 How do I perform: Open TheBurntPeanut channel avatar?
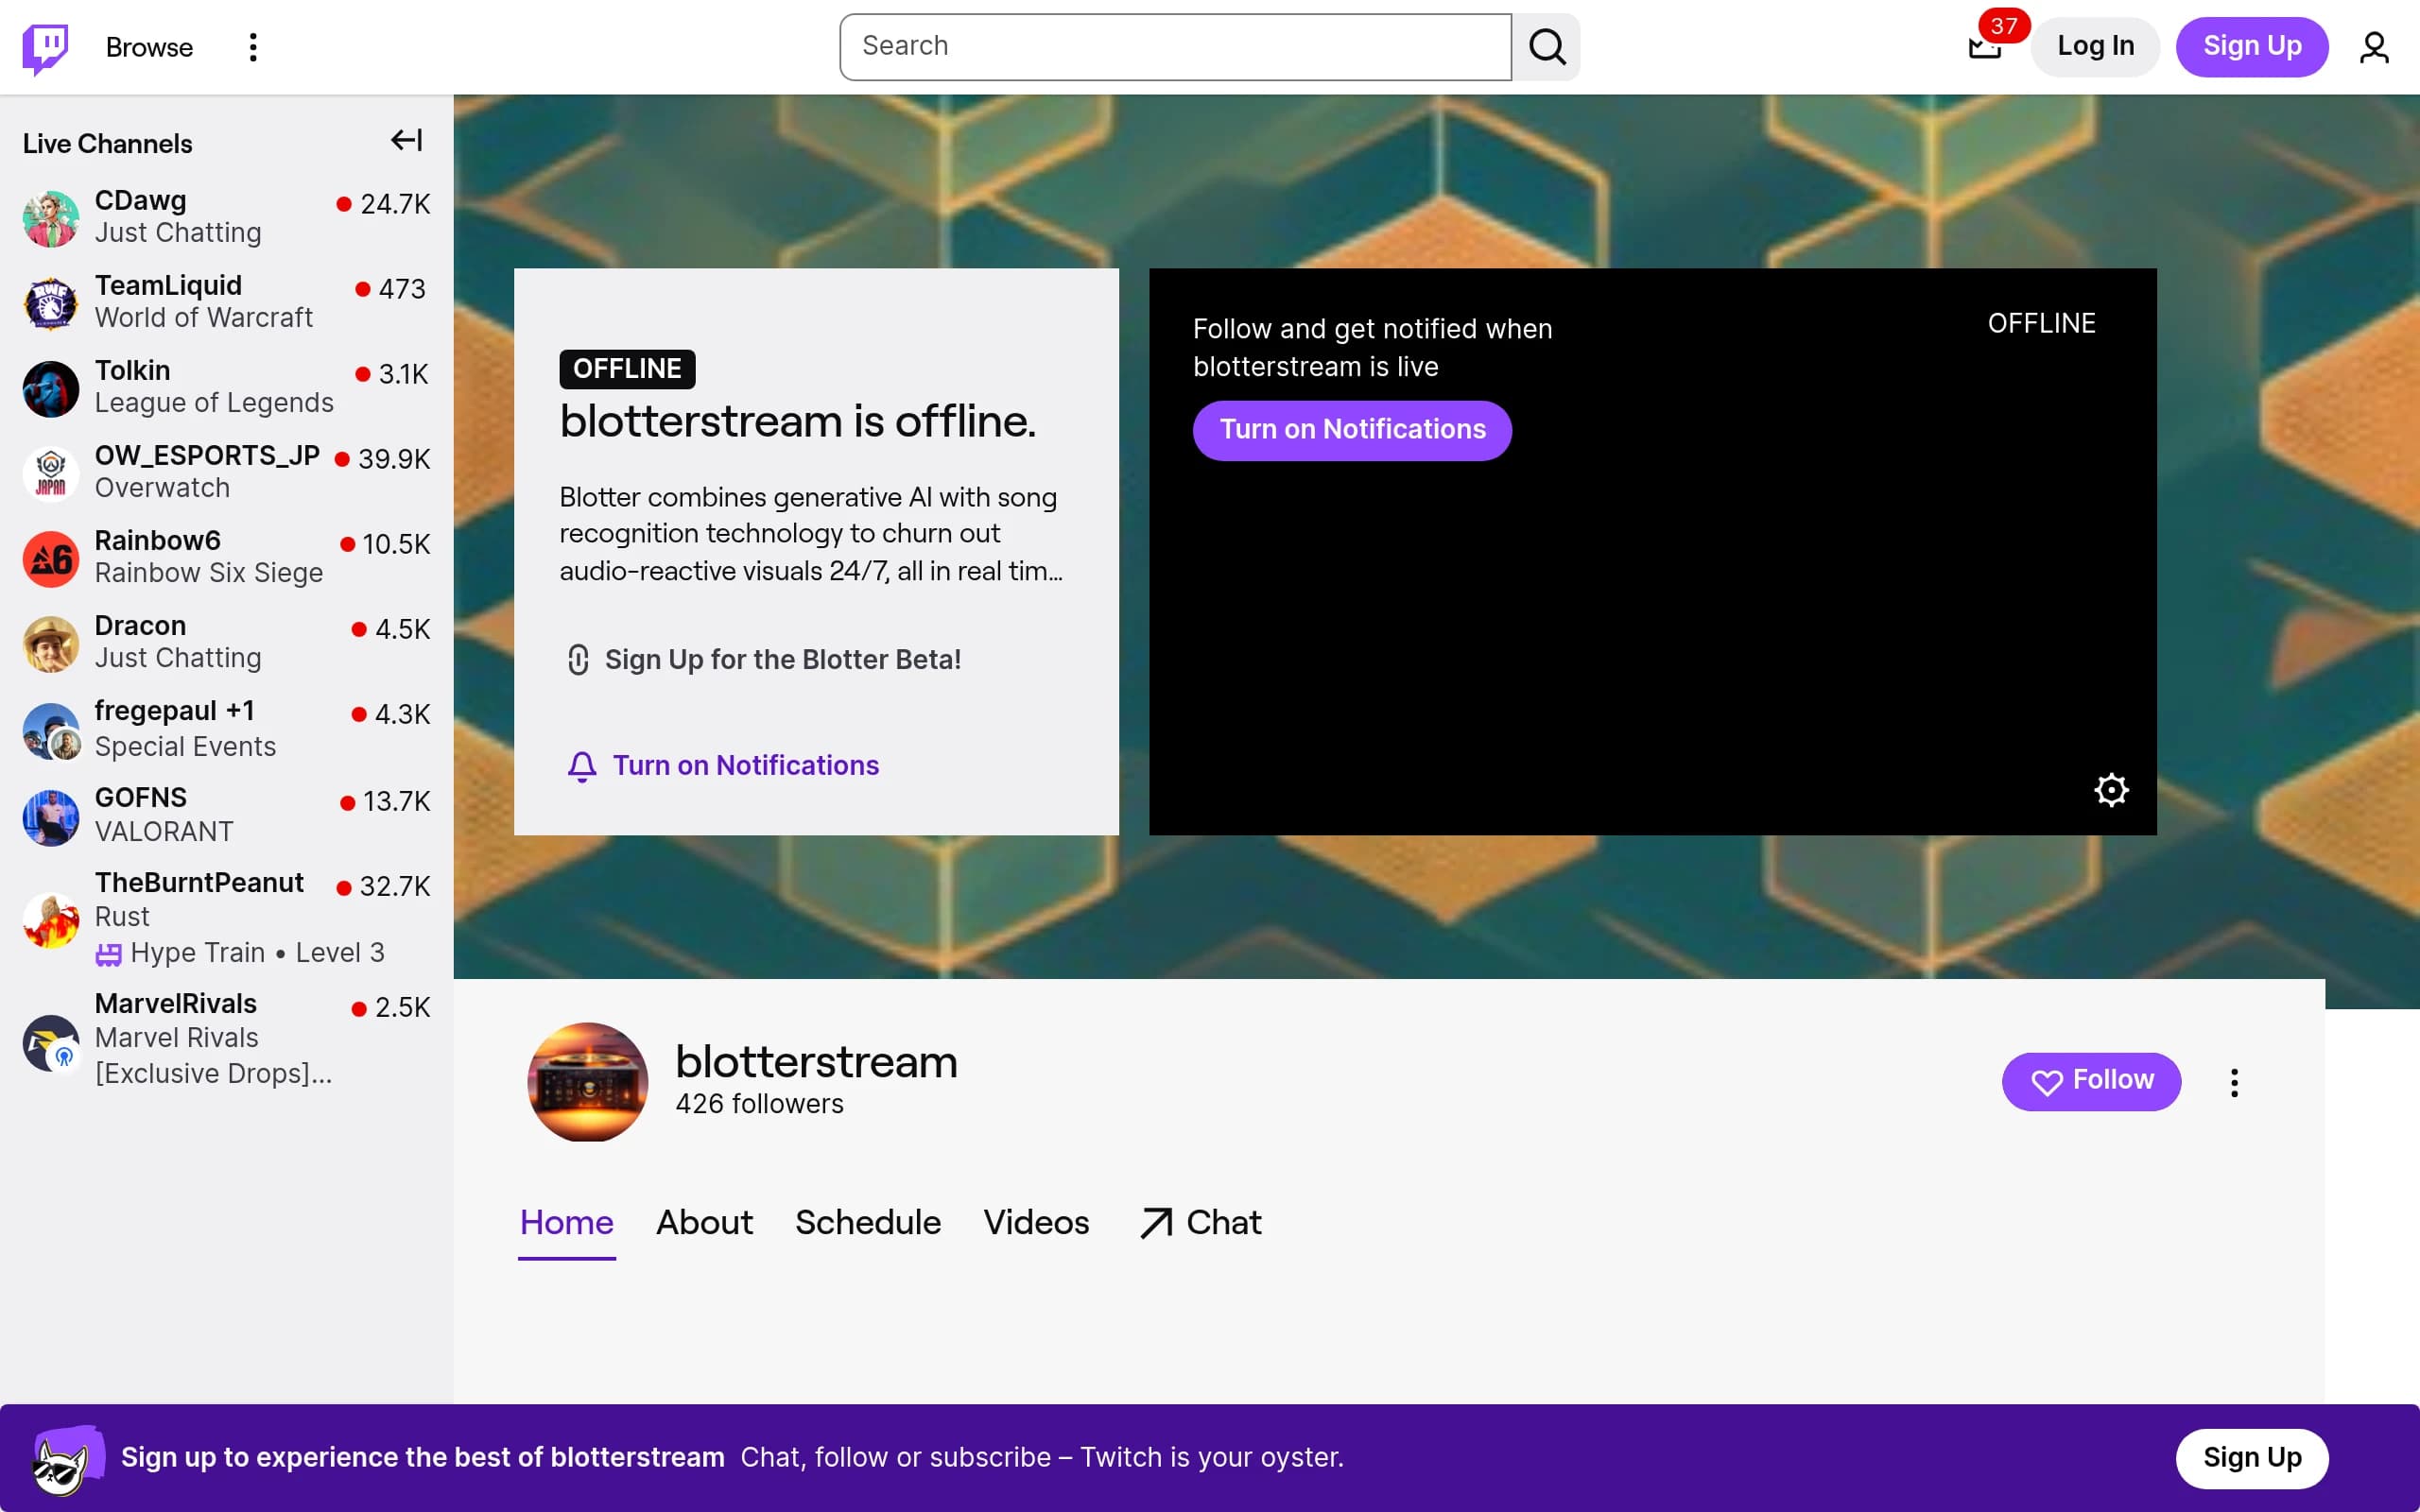pos(51,919)
